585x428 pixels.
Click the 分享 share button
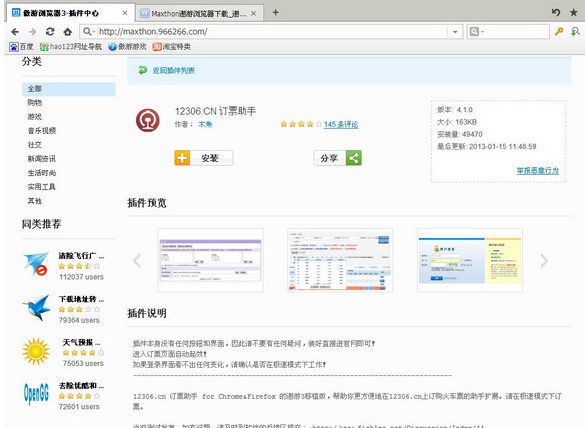coord(338,158)
